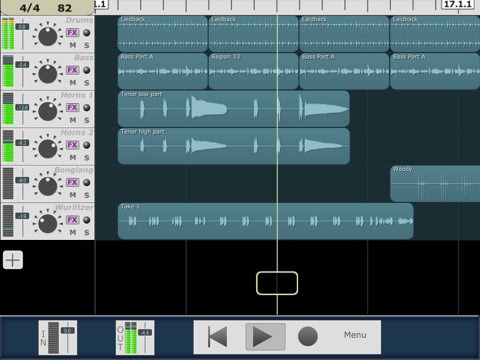Image resolution: width=480 pixels, height=360 pixels.
Task: Start playback with the play button
Action: click(265, 337)
